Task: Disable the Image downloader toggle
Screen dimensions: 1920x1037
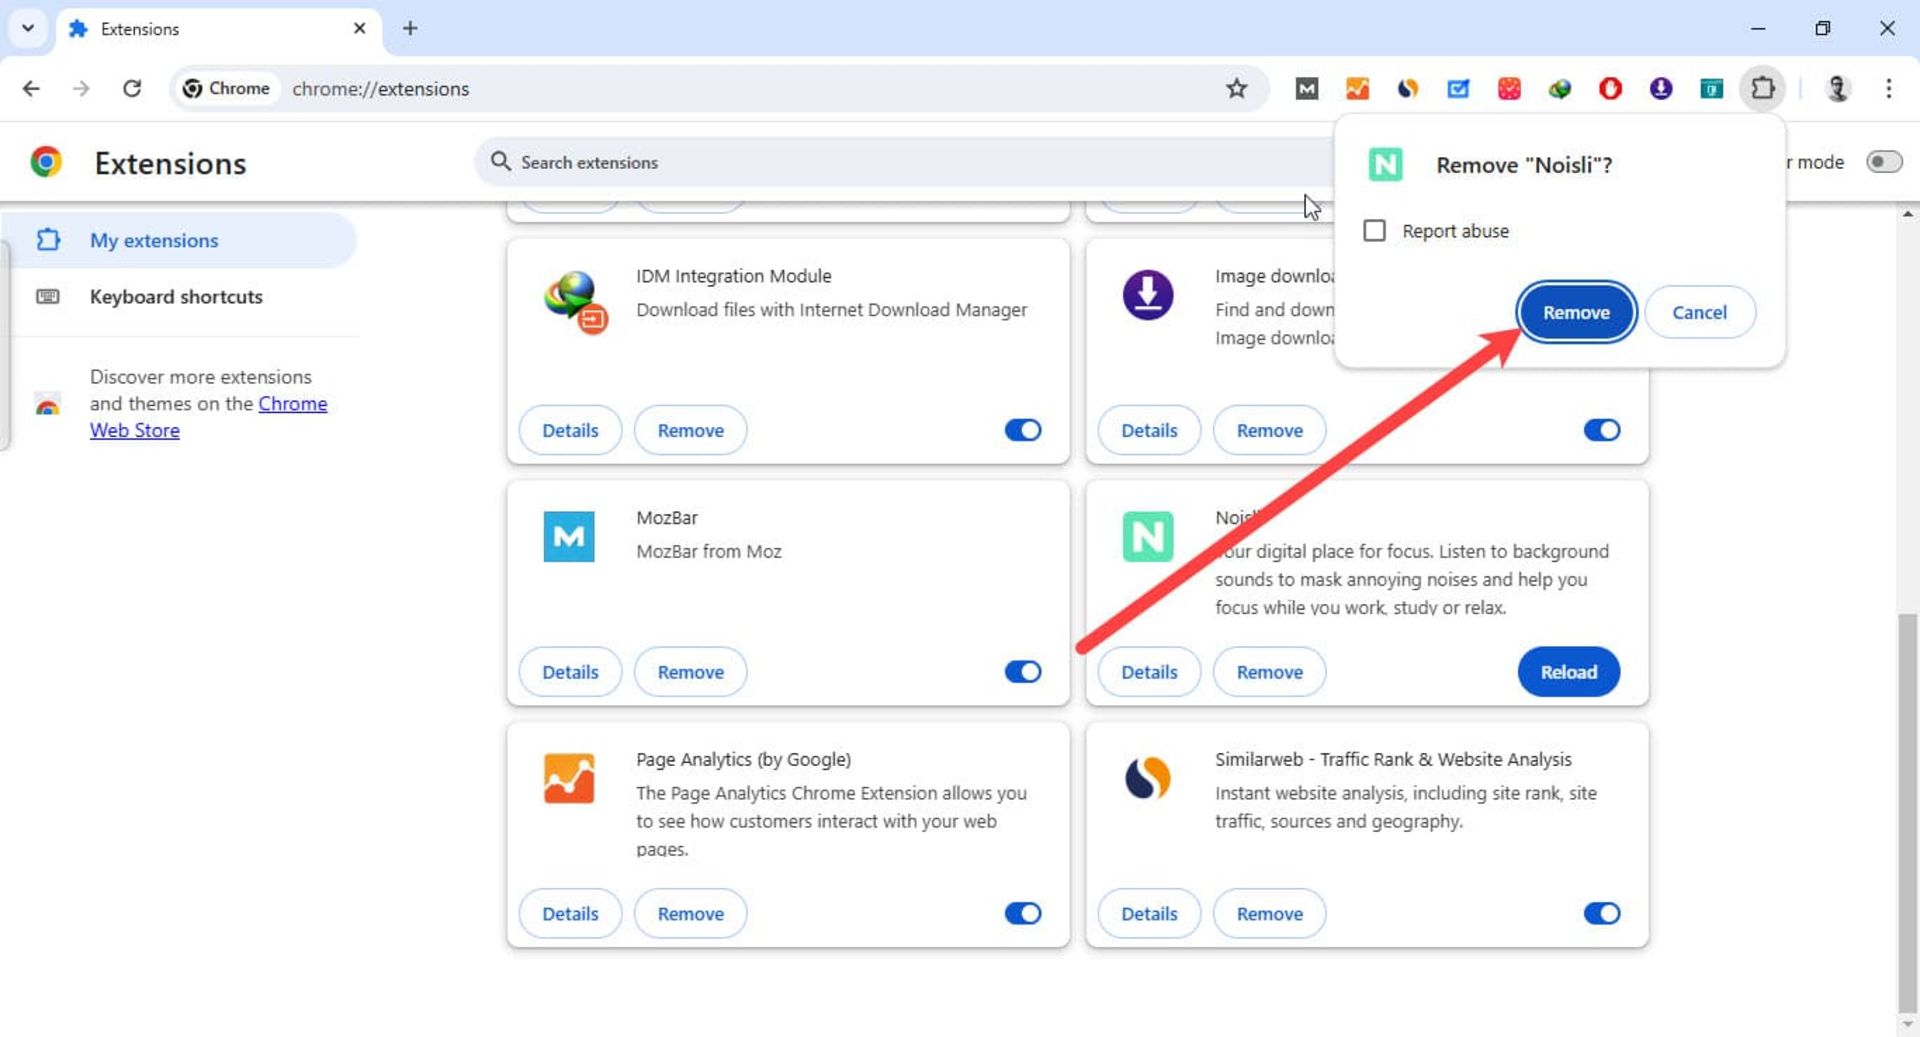Action: 1601,430
